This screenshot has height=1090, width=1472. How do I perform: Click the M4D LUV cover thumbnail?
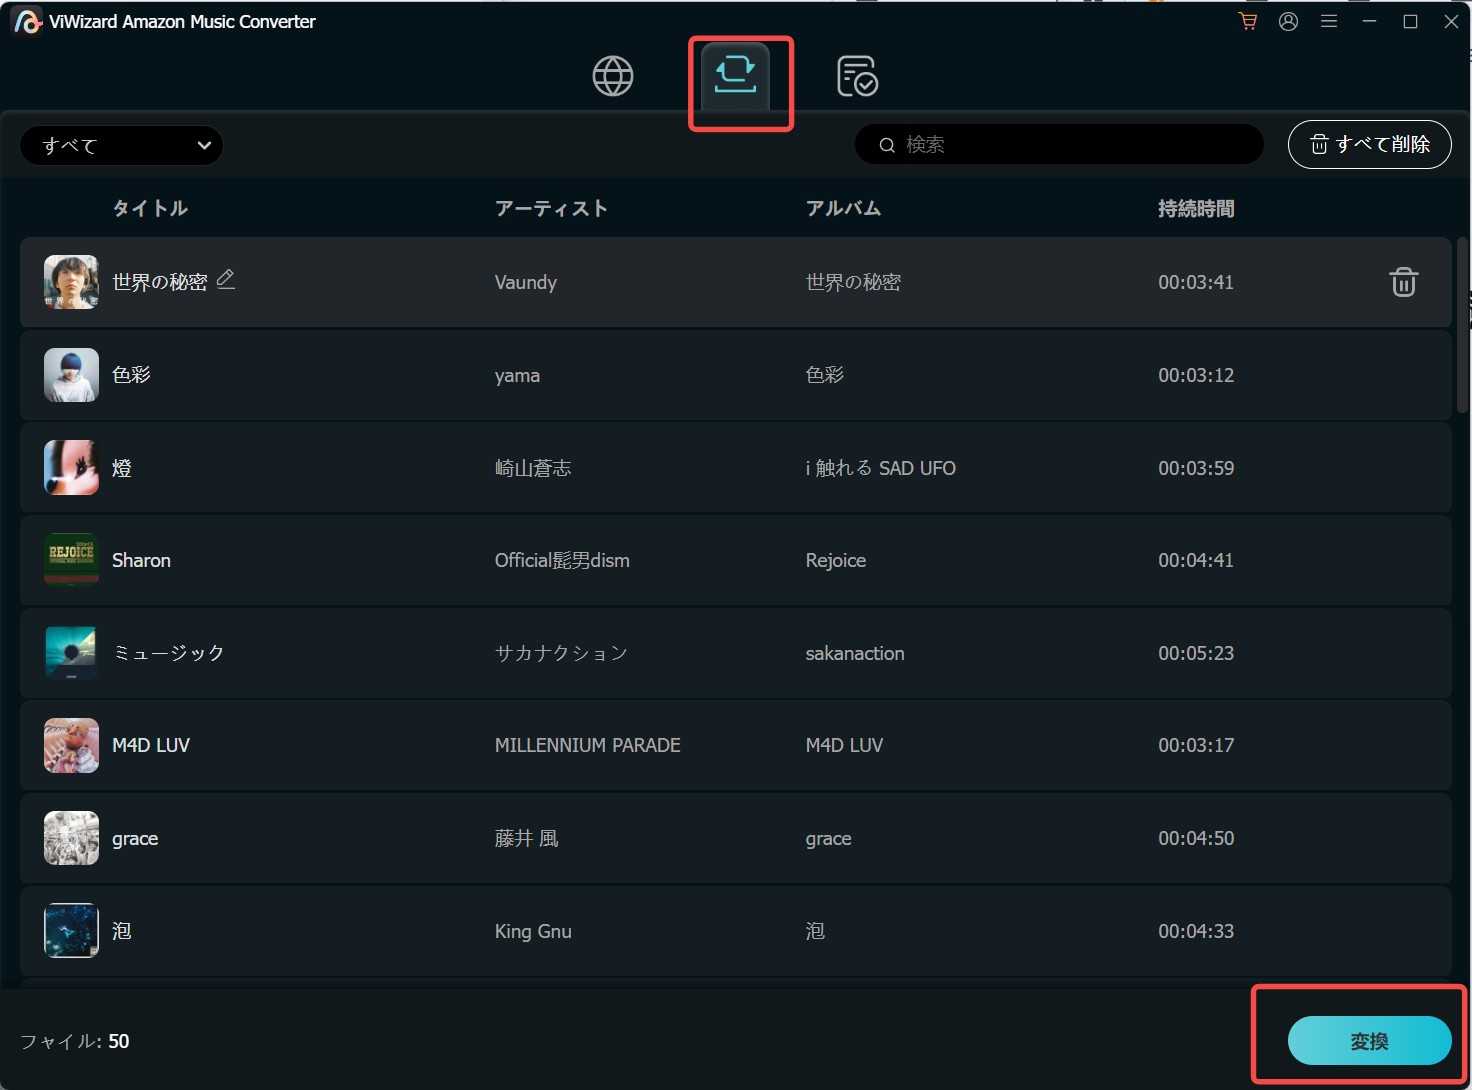71,745
